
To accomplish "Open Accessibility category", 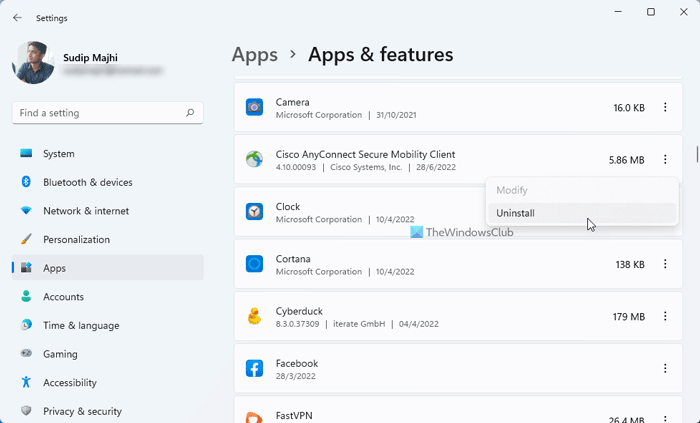I will (x=108, y=382).
